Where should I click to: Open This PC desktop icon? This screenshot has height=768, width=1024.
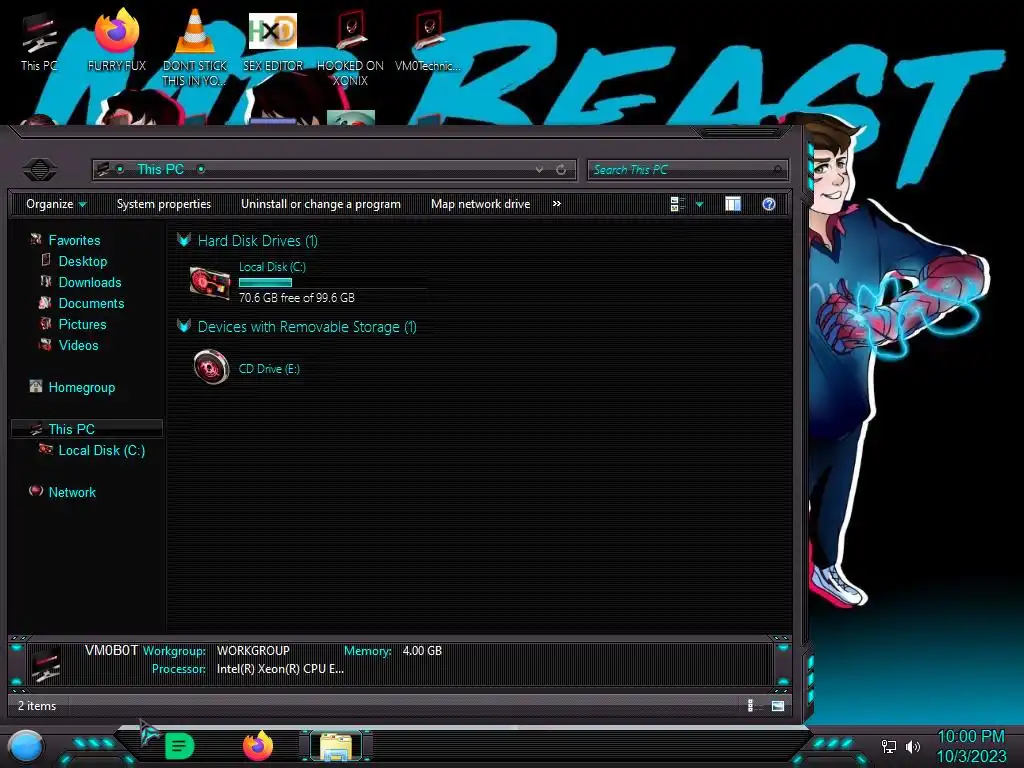(39, 42)
